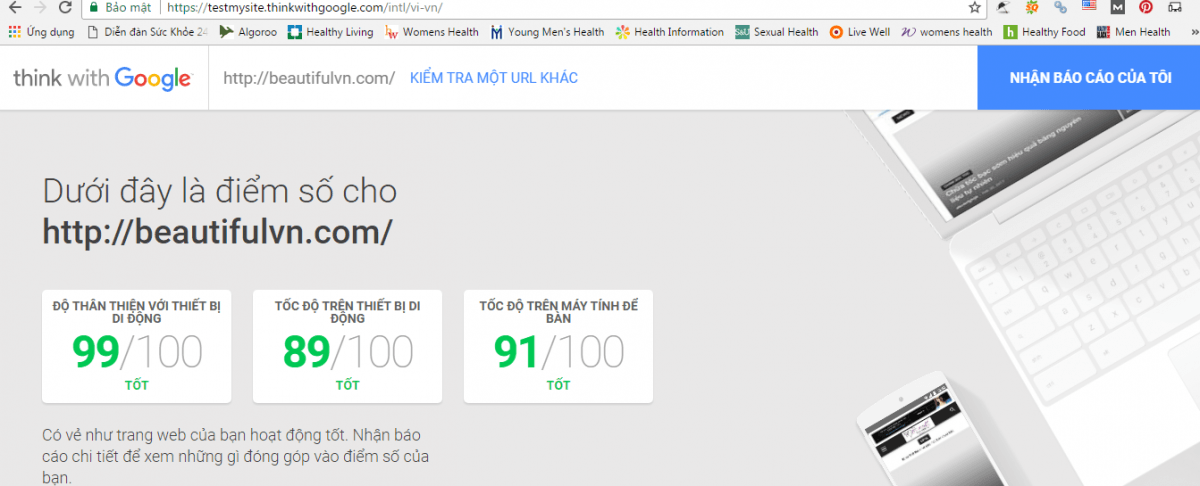Open the Live Well bookmark
The width and height of the screenshot is (1200, 486).
point(860,32)
